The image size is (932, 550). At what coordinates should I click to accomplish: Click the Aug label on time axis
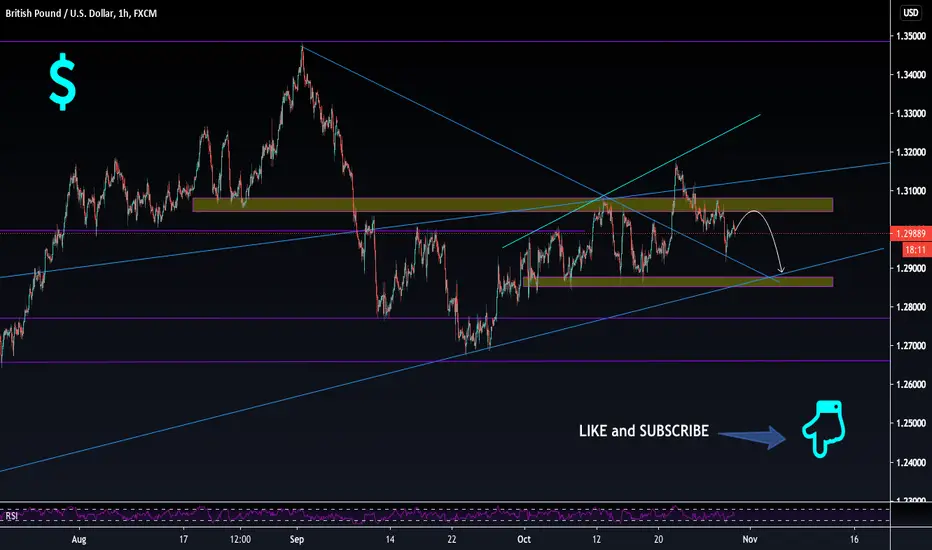[79, 539]
